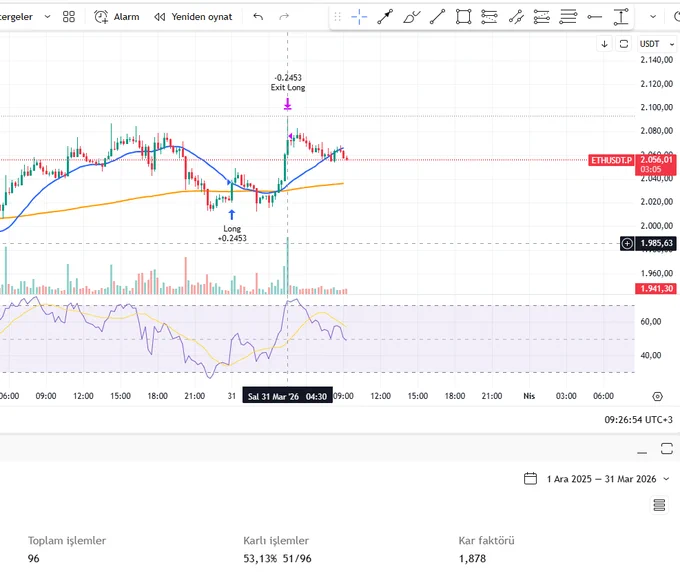Open the calendar date range icon
This screenshot has width=680, height=576.
(x=530, y=478)
